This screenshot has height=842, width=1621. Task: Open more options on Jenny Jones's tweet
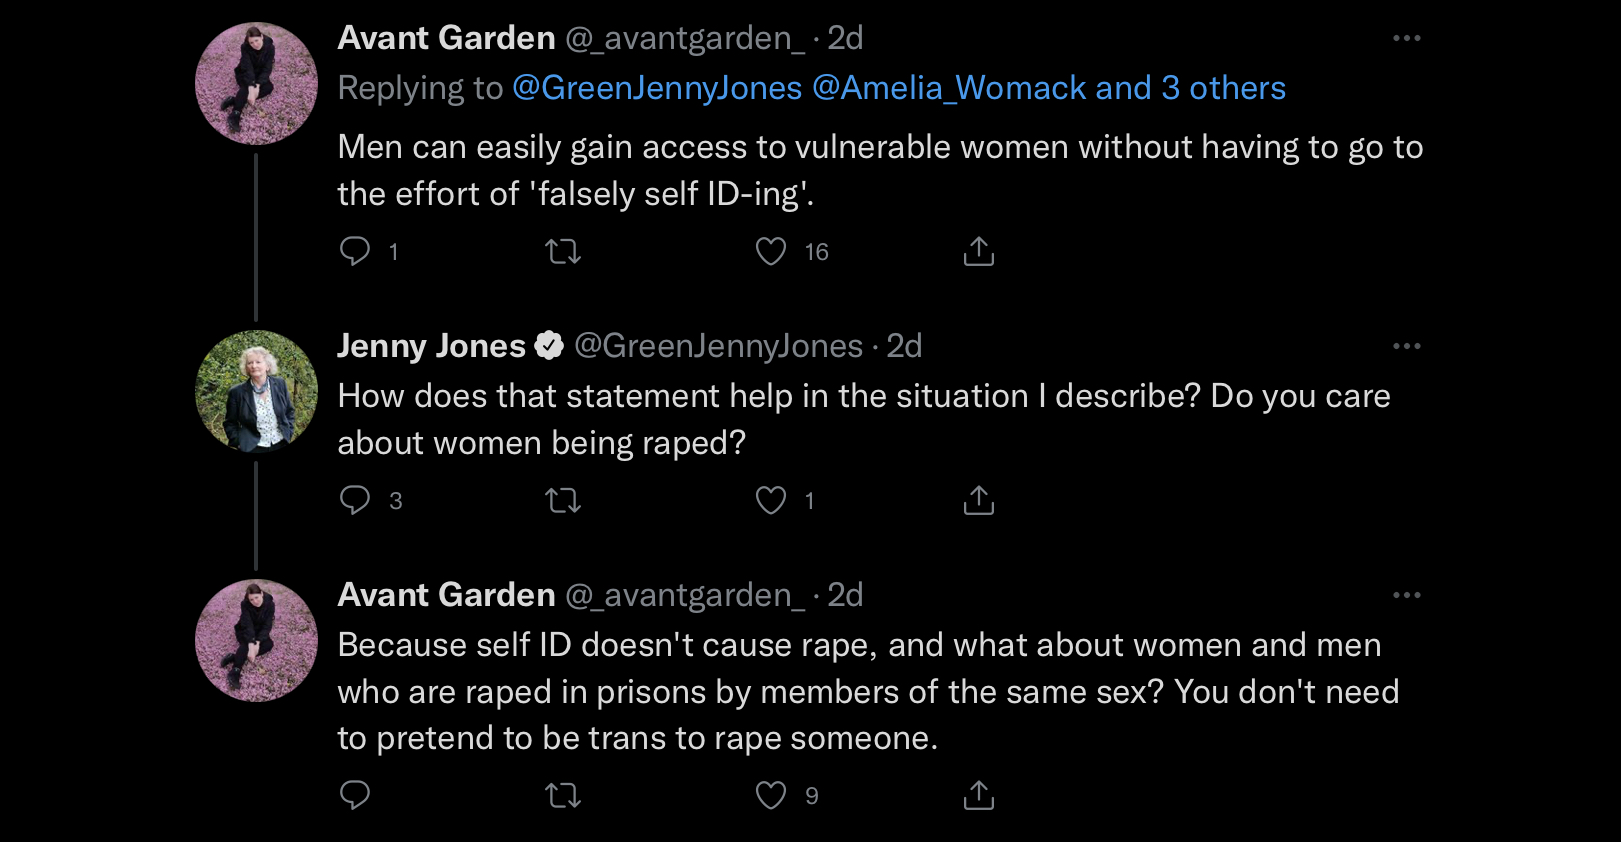point(1407,346)
